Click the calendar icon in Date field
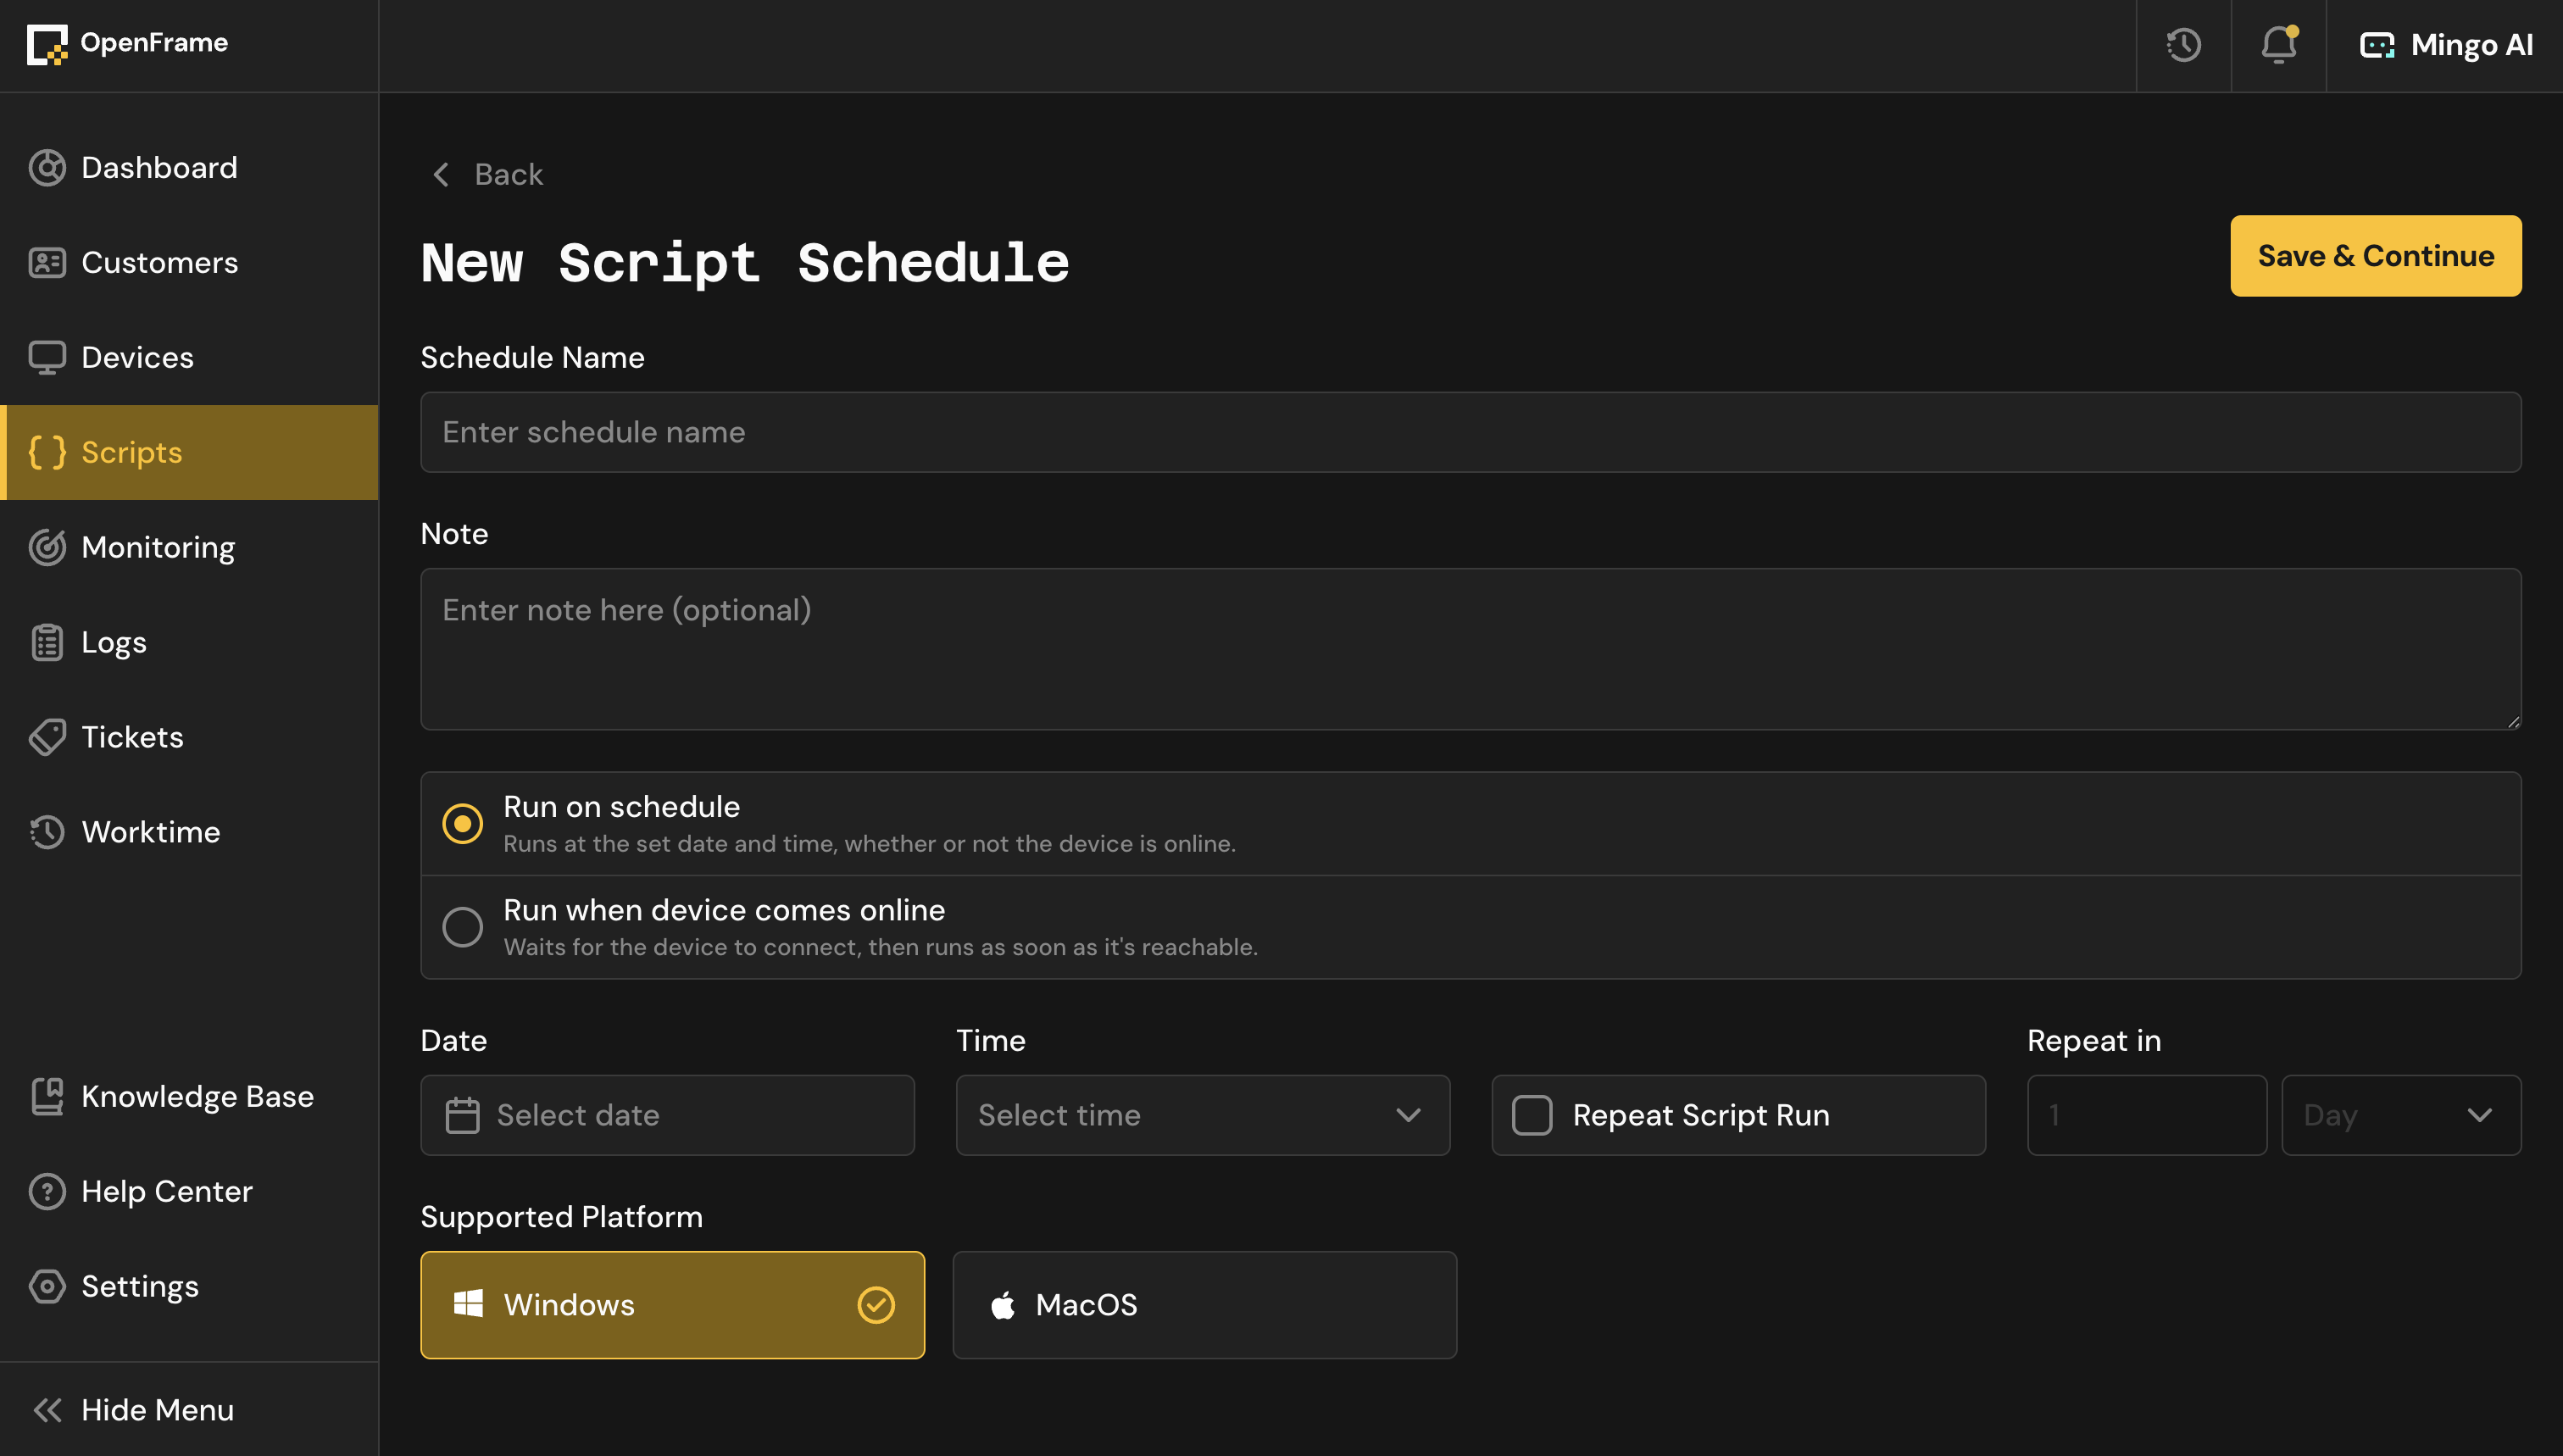Image resolution: width=2563 pixels, height=1456 pixels. coord(462,1115)
